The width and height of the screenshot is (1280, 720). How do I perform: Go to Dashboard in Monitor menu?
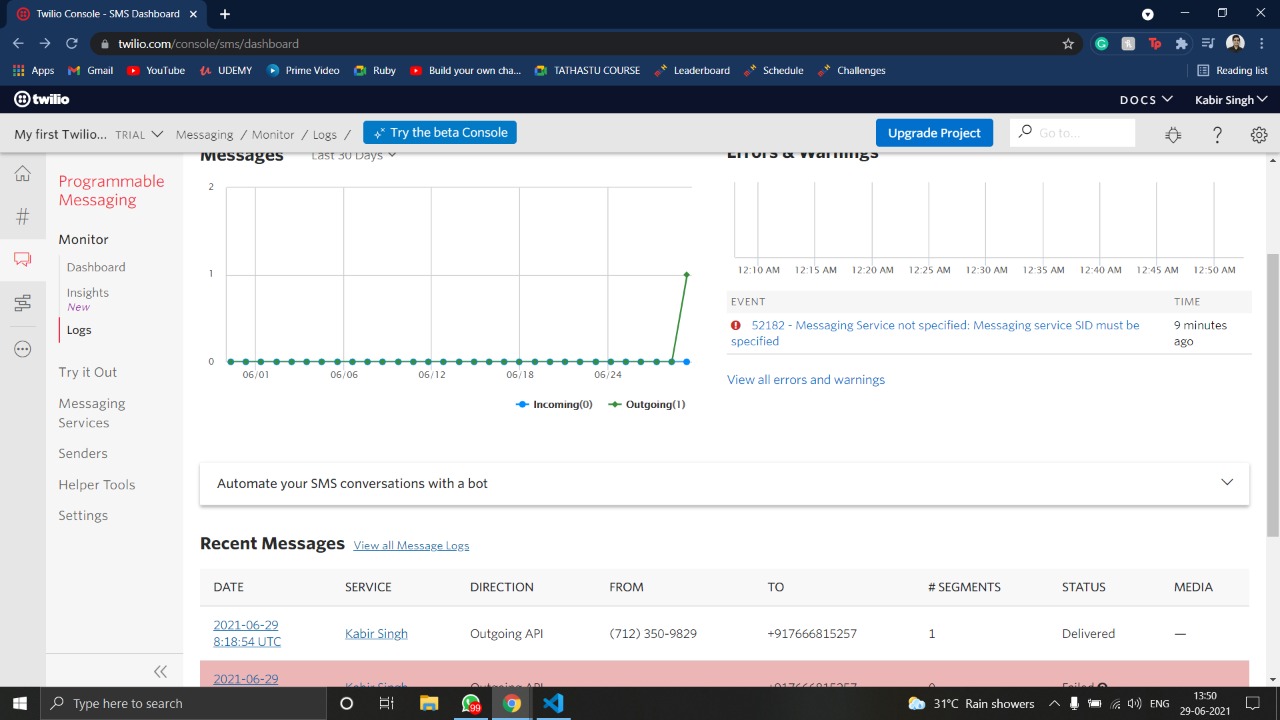click(x=96, y=267)
